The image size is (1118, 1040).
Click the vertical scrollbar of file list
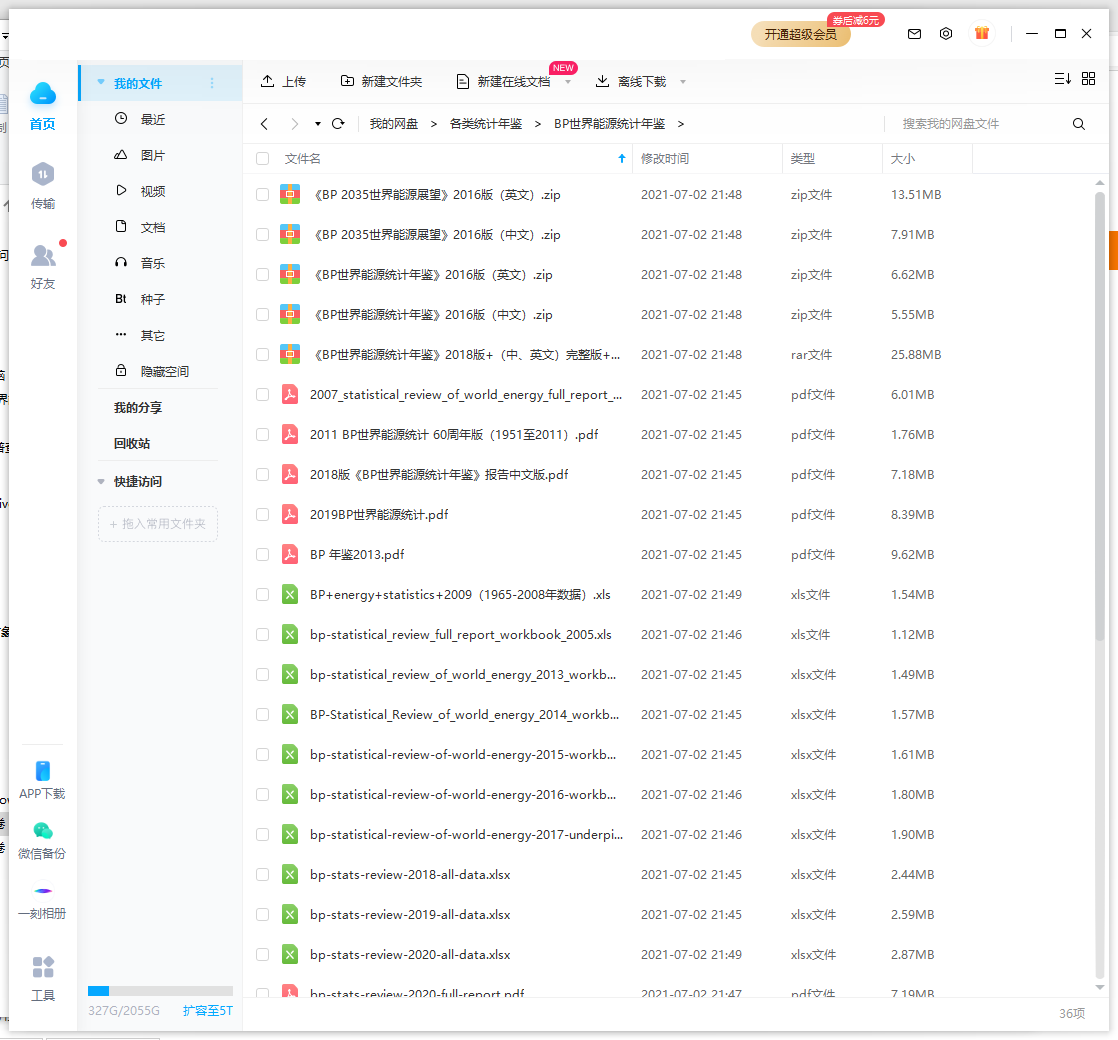pyautogui.click(x=1099, y=416)
